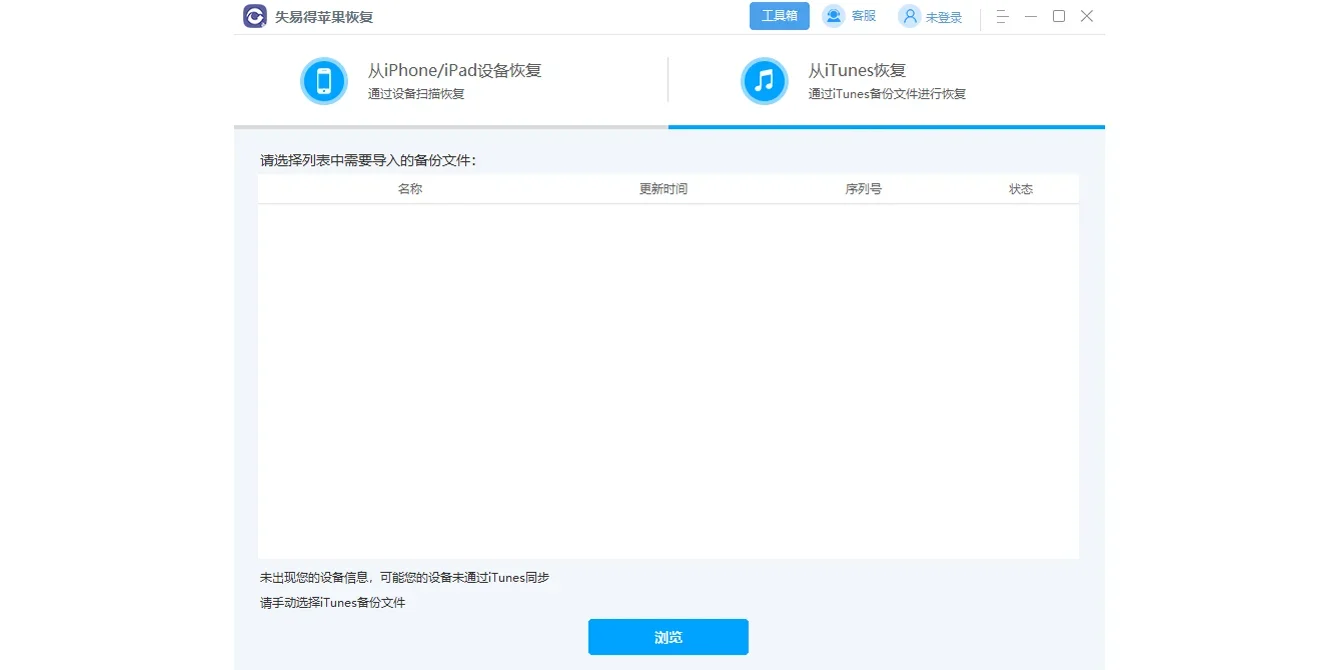Select the 通过iTunes备份文件进行恢复 subtitle text
Screen dimensions: 1340x670
coord(887,94)
